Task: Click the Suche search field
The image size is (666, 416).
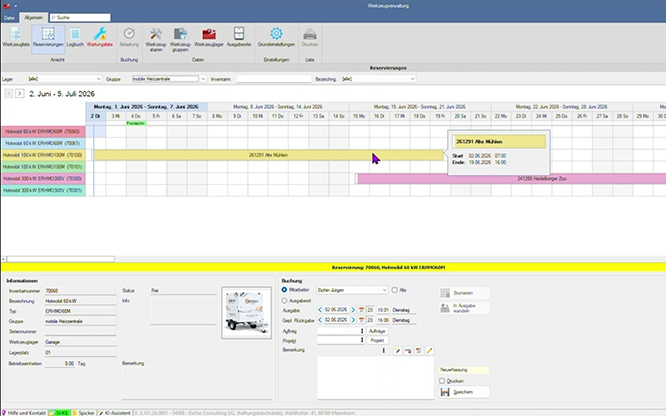Action: [x=80, y=17]
